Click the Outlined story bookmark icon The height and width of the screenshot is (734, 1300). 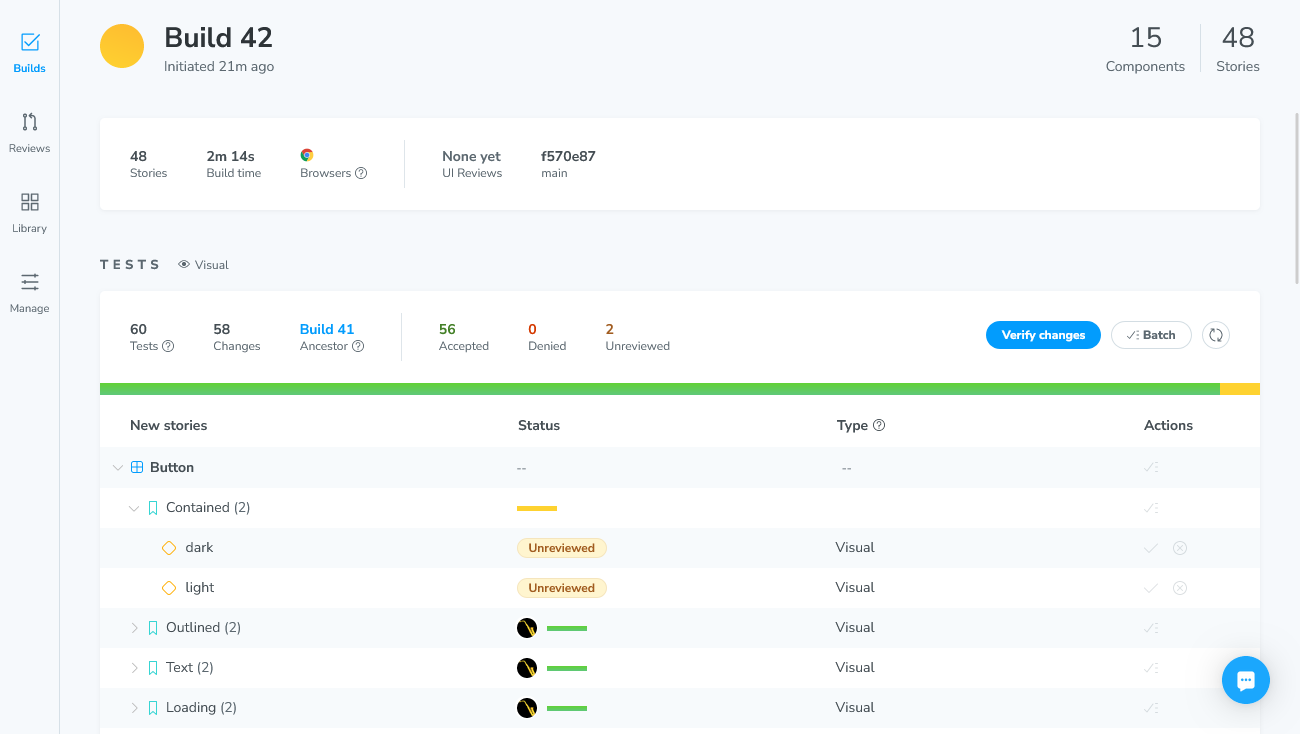coord(153,628)
